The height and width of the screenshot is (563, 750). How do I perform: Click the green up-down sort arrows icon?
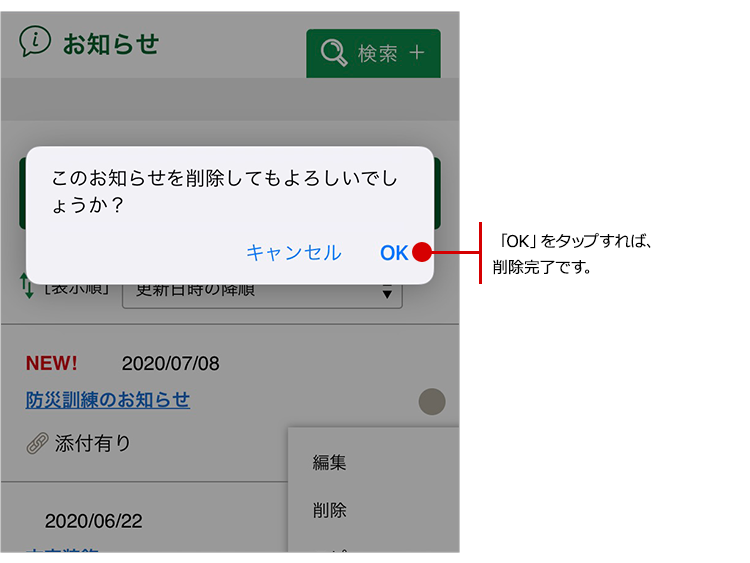(x=27, y=289)
